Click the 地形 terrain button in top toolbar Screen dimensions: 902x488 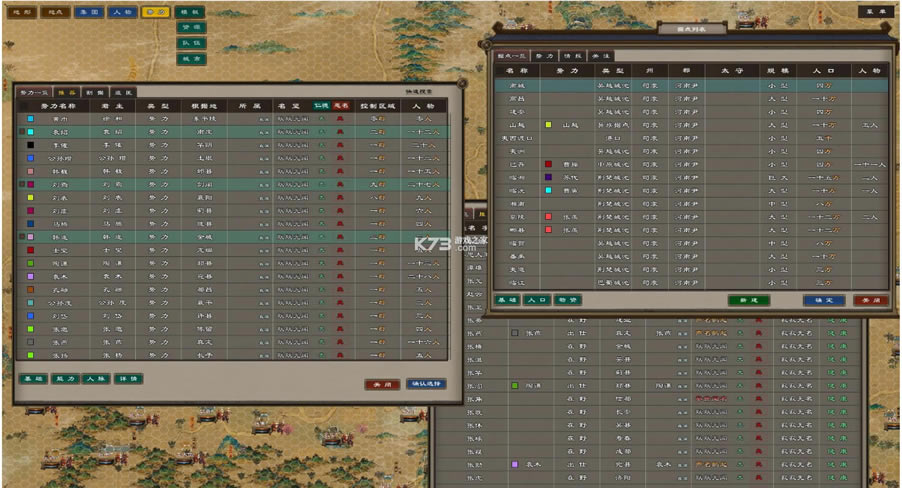pyautogui.click(x=21, y=13)
